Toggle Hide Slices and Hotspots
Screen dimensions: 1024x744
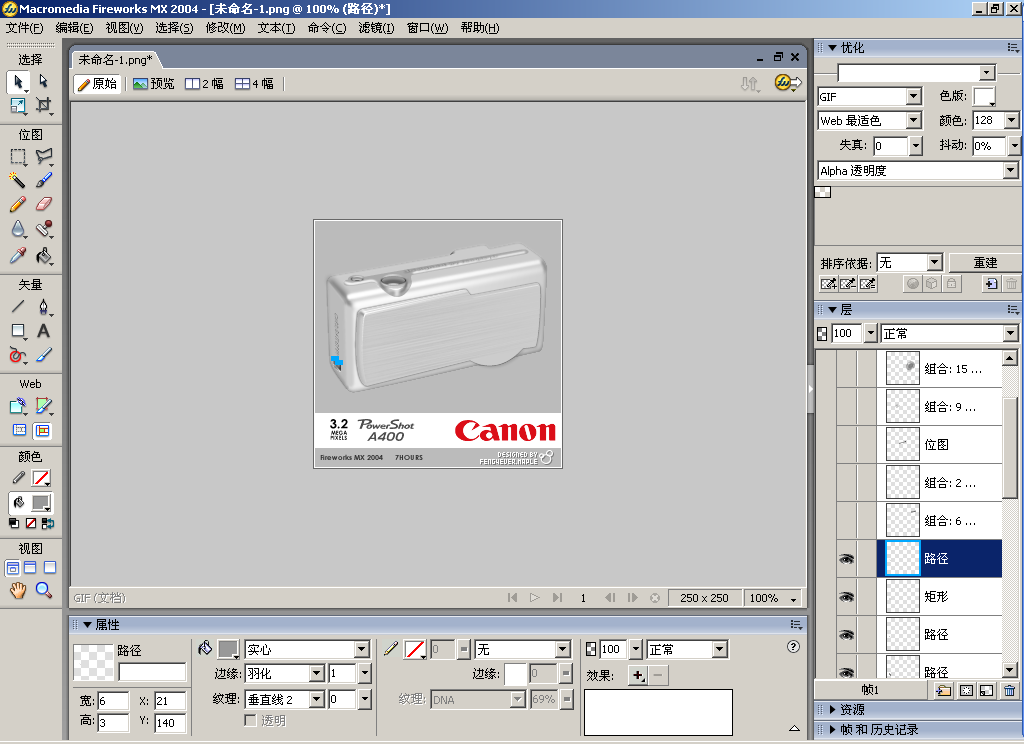click(20, 430)
